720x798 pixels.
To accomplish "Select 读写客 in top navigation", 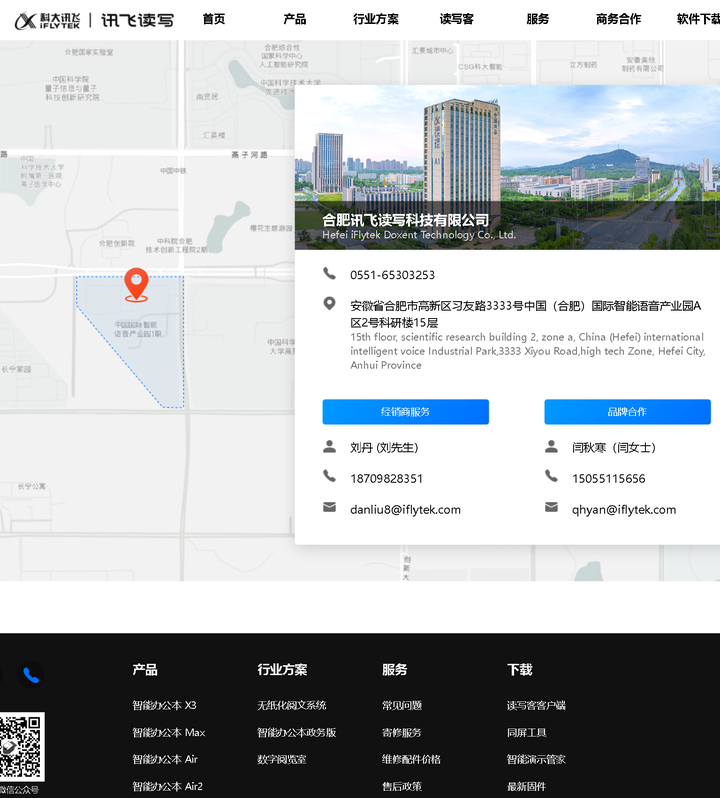I will point(456,19).
